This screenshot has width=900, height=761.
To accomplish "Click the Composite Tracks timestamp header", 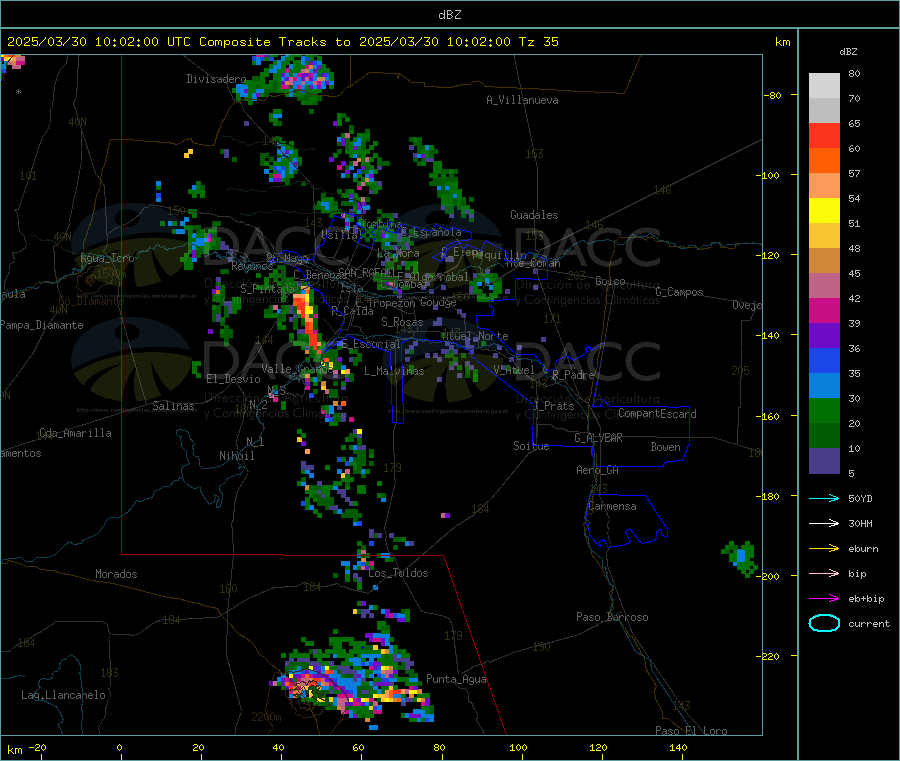I will [282, 42].
